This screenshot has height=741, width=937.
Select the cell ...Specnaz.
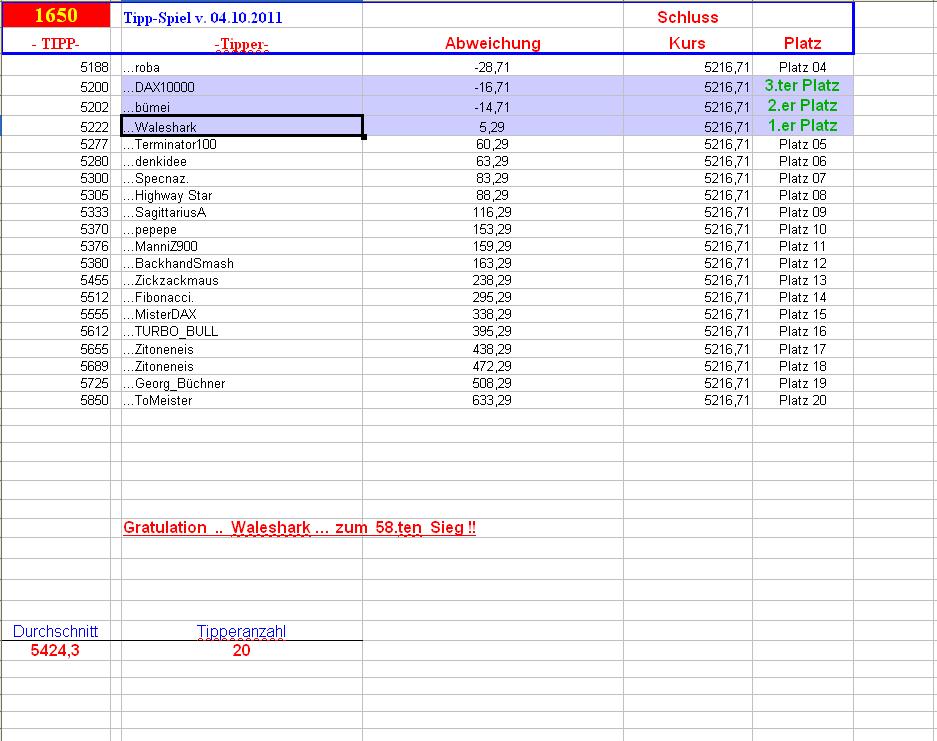click(x=241, y=178)
